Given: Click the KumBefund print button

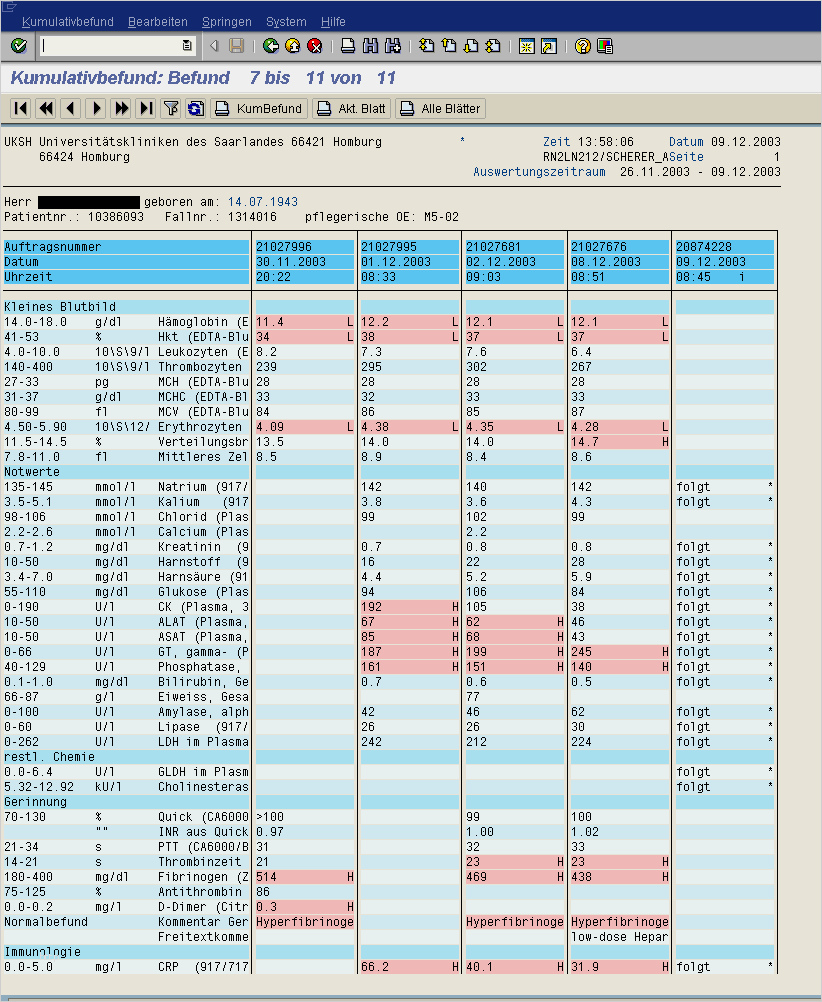Looking at the screenshot, I should [259, 109].
